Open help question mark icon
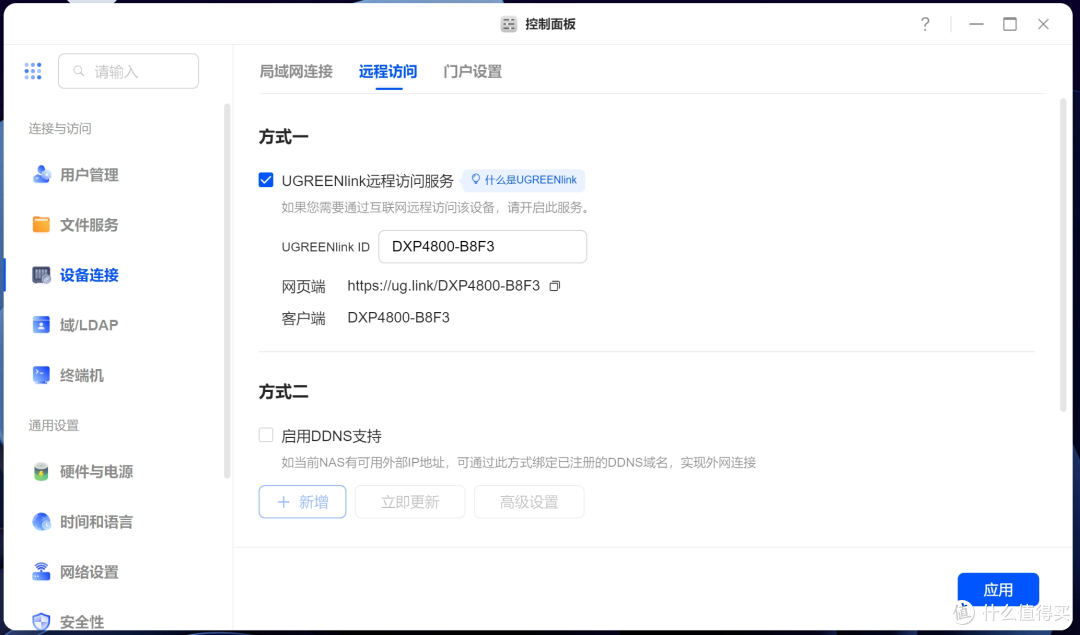This screenshot has width=1080, height=635. pos(925,24)
